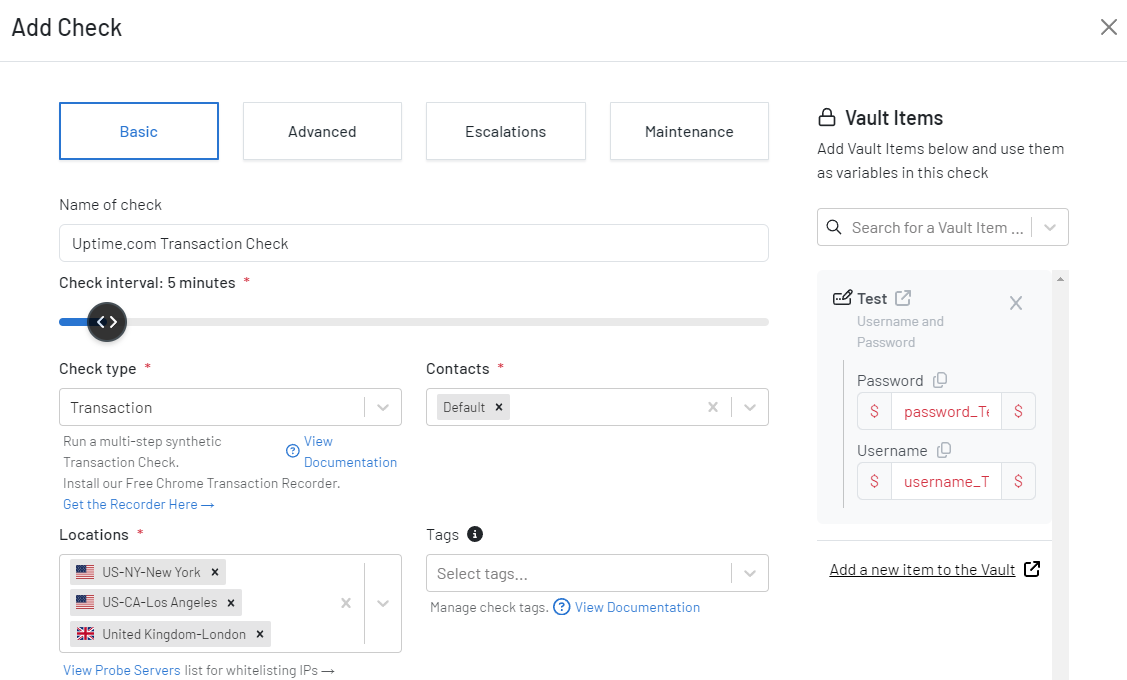Click the question mark beside Manage check tags
The width and height of the screenshot is (1127, 680).
pos(561,607)
